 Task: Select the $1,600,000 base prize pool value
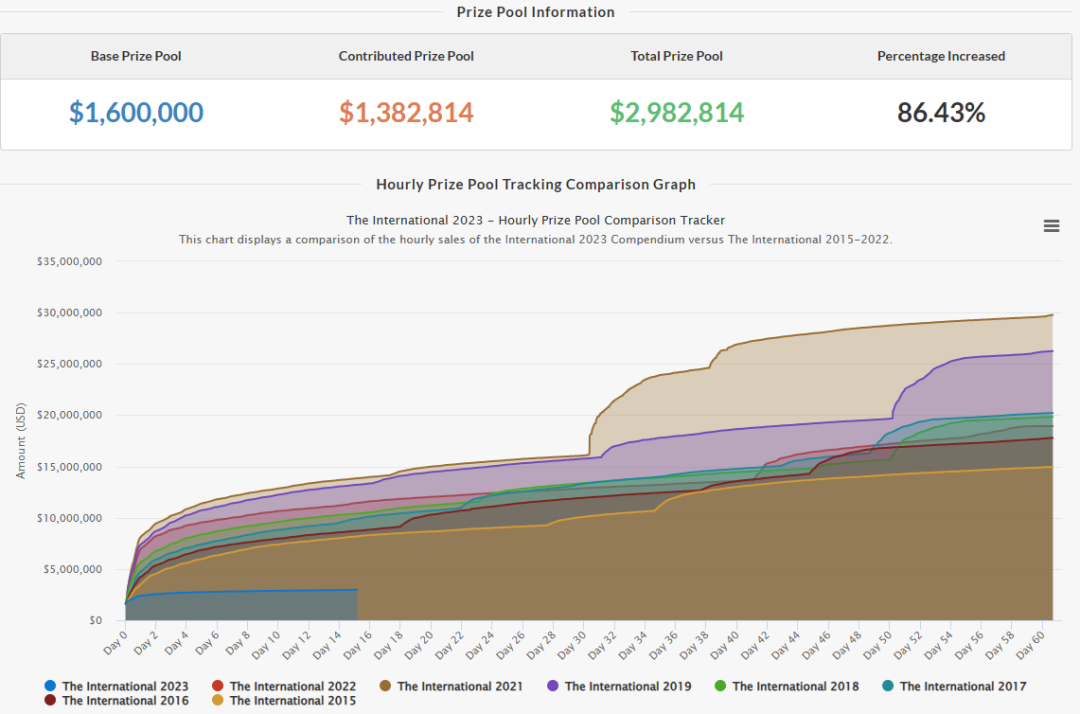(x=136, y=112)
